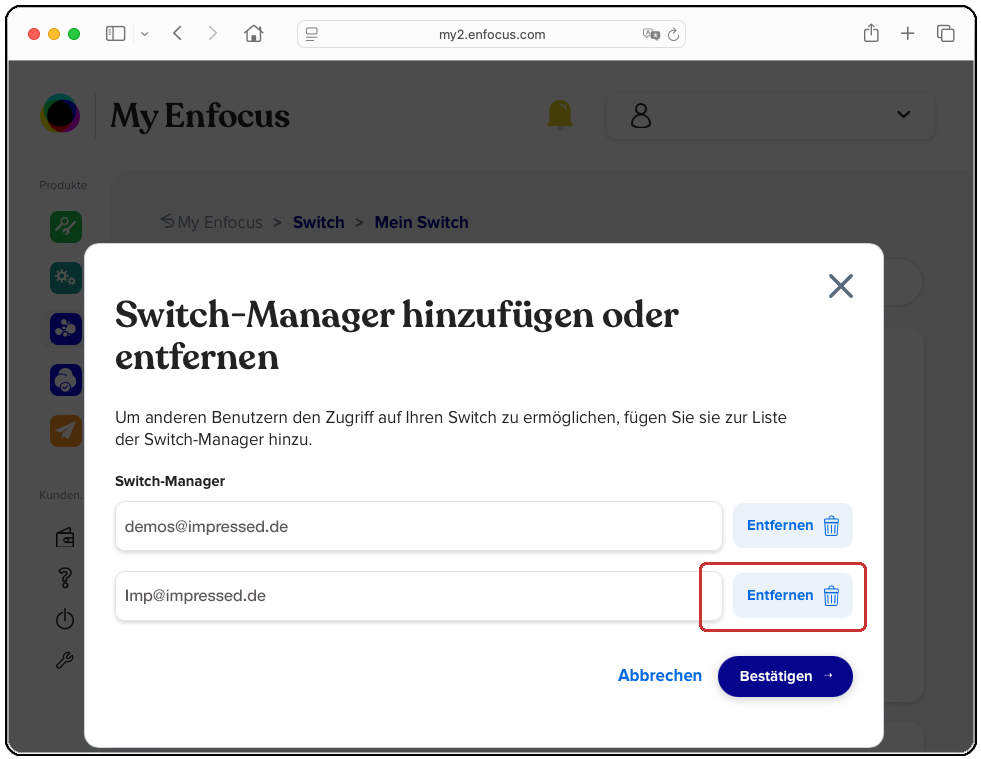This screenshot has width=981, height=759.
Task: Click the Bestätigen button
Action: (785, 676)
